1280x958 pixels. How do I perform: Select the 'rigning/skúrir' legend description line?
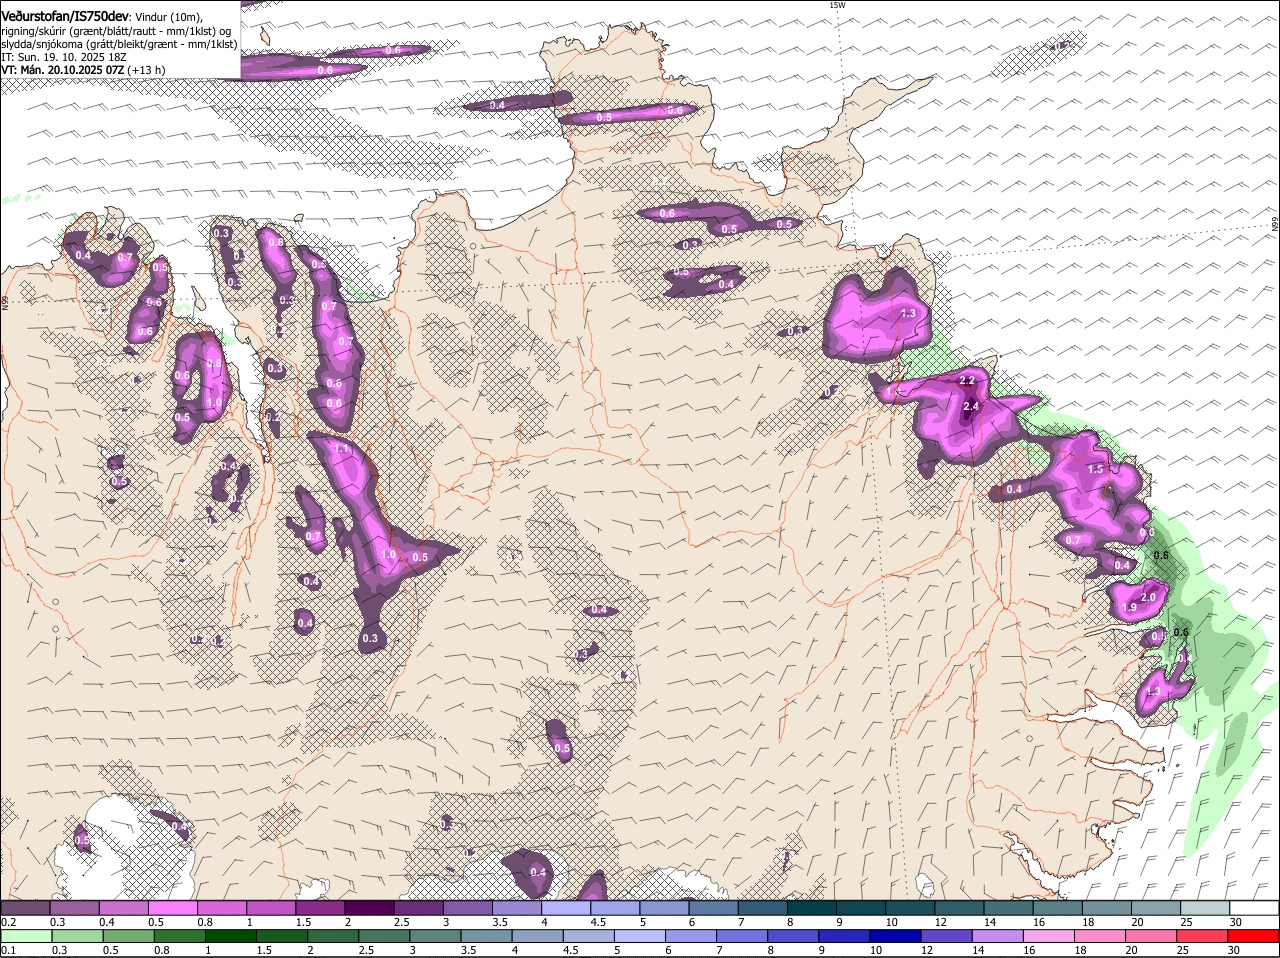116,30
